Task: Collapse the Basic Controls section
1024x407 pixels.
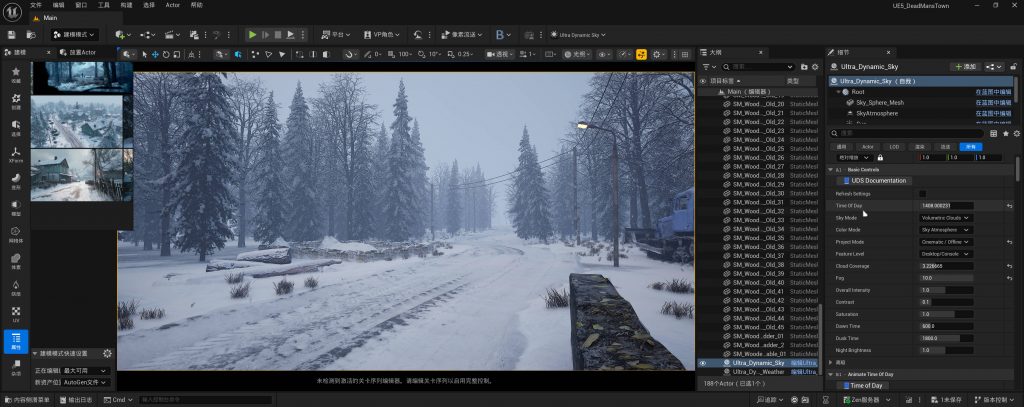Action: pos(831,169)
